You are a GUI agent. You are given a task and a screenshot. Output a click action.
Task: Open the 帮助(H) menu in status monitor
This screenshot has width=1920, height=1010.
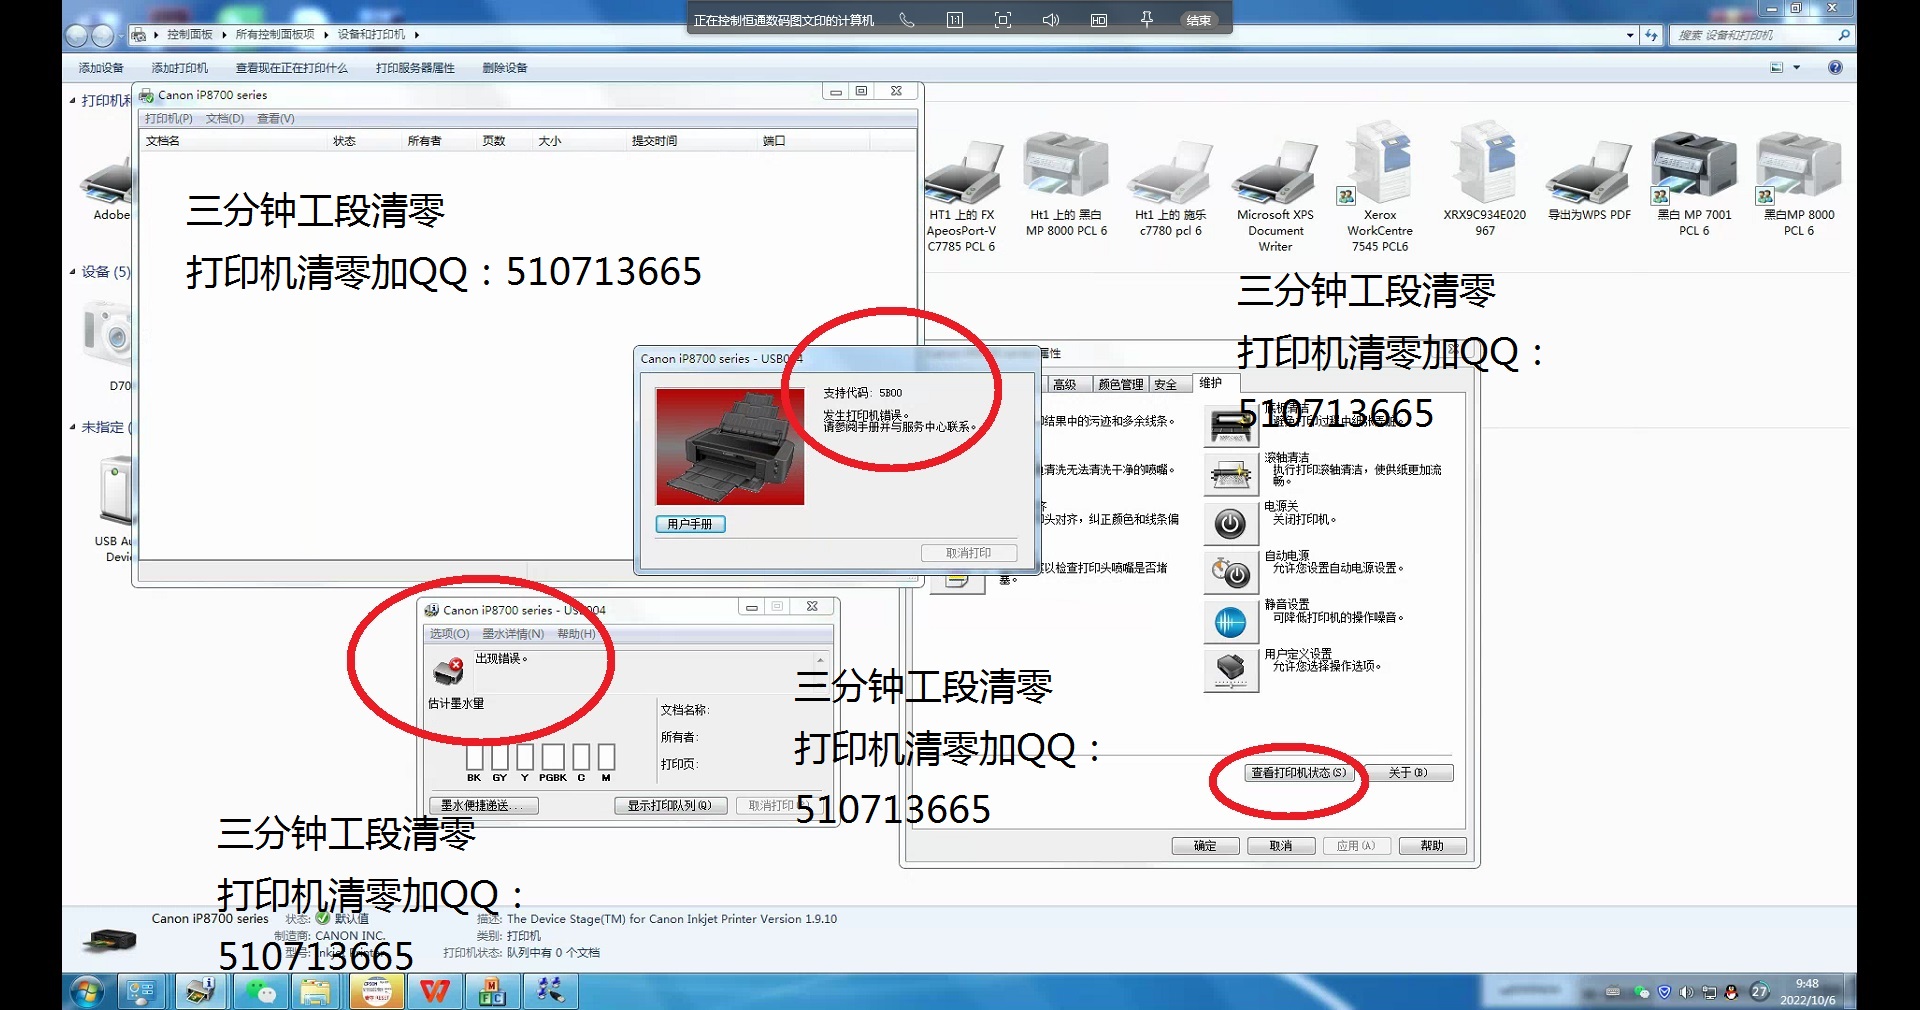(576, 634)
